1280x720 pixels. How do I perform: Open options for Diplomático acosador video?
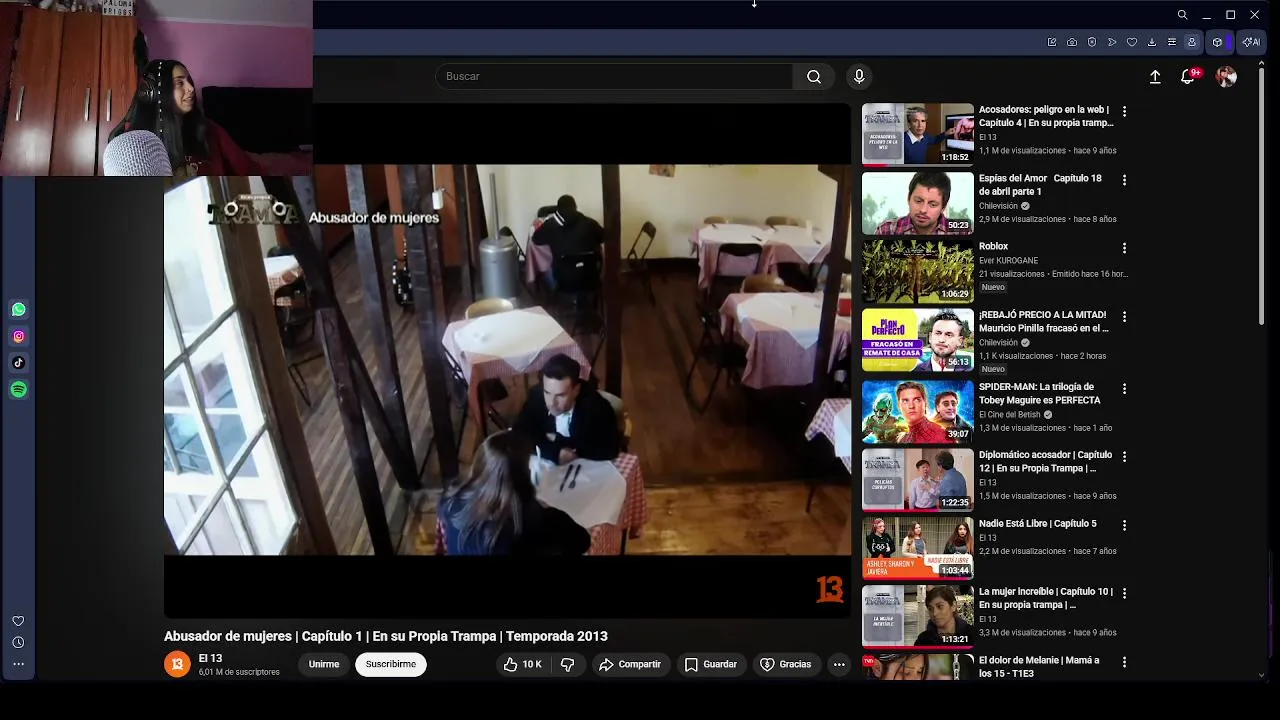[x=1124, y=456]
